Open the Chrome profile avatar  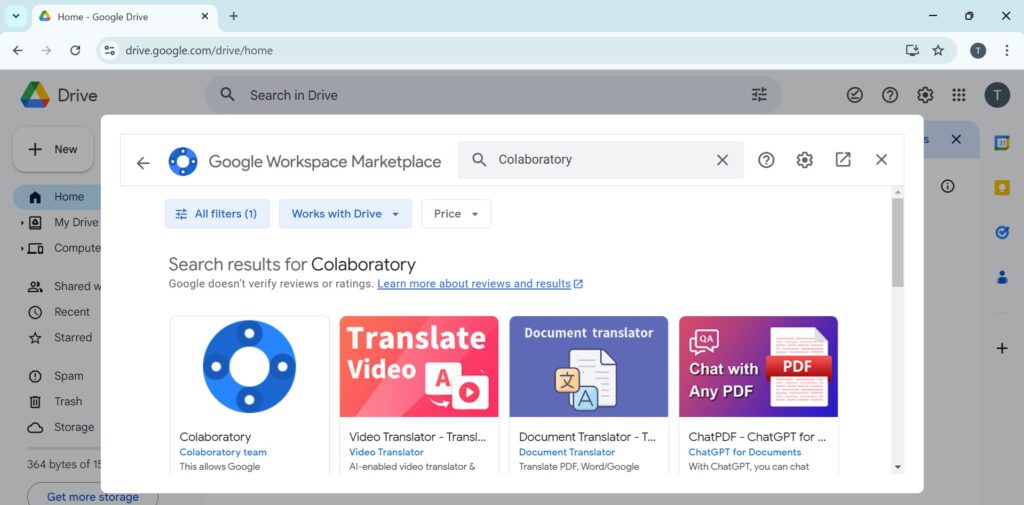[978, 50]
